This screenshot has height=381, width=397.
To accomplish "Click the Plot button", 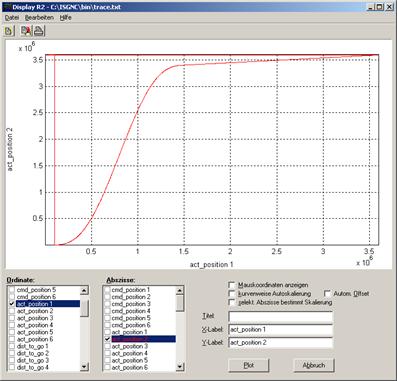I will 249,365.
